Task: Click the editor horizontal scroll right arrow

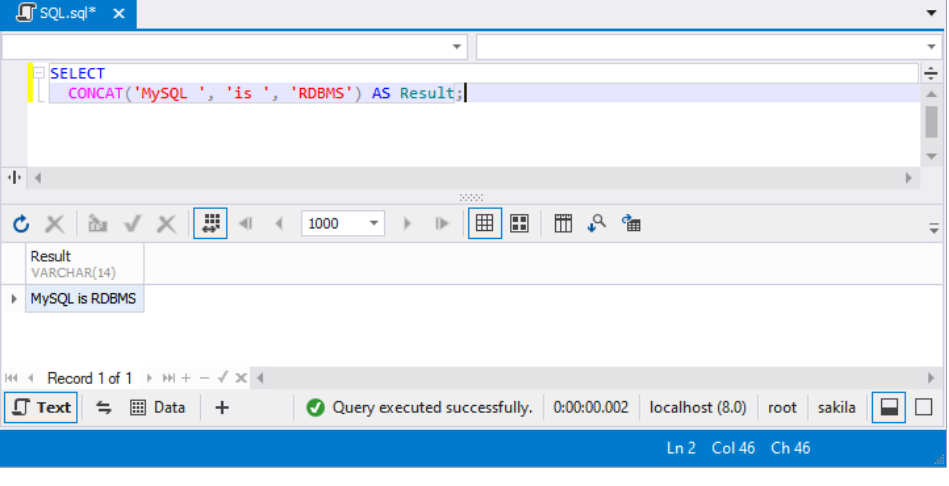Action: tap(908, 178)
